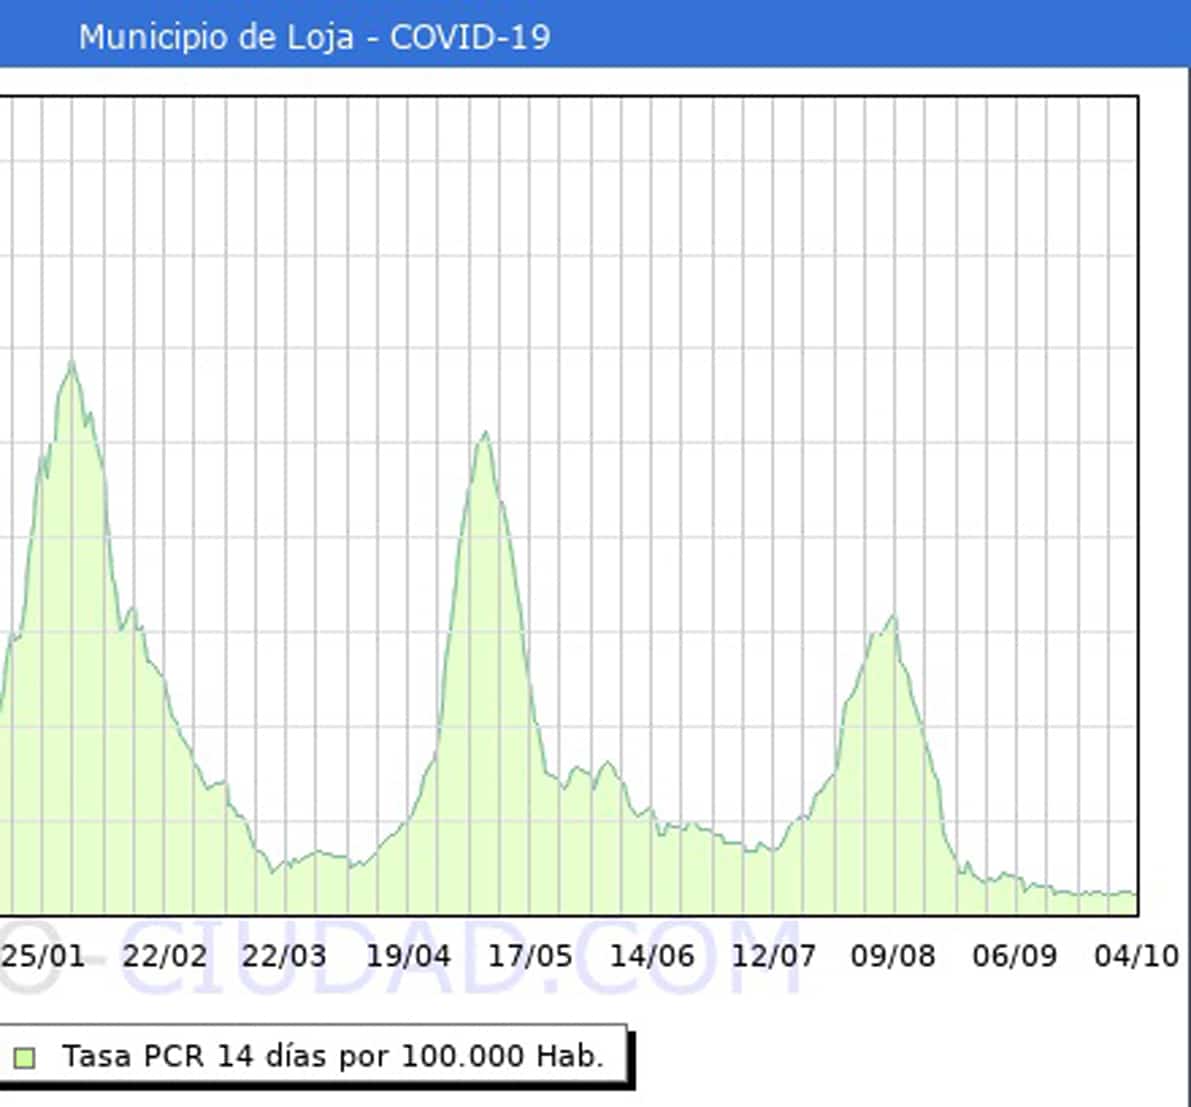This screenshot has width=1191, height=1107.
Task: Pick the 22/03 x-axis date label
Action: pos(284,956)
